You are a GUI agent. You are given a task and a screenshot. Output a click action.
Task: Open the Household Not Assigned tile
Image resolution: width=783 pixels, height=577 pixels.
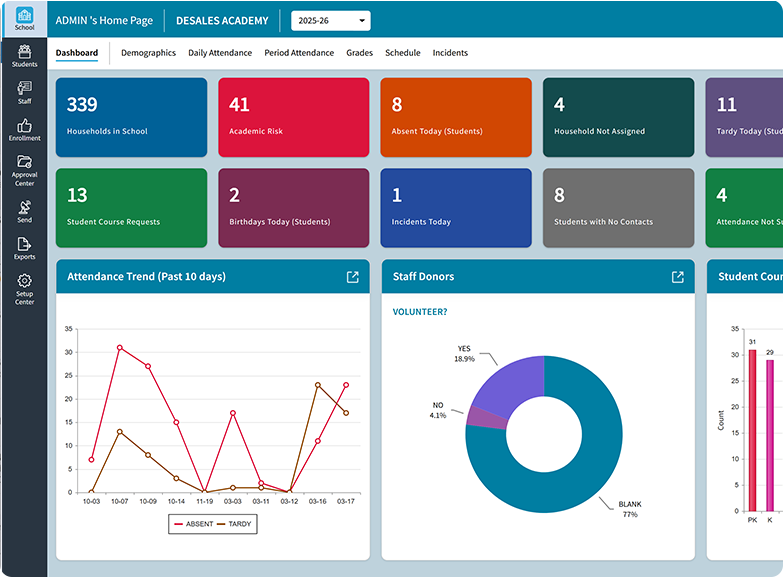coord(618,117)
